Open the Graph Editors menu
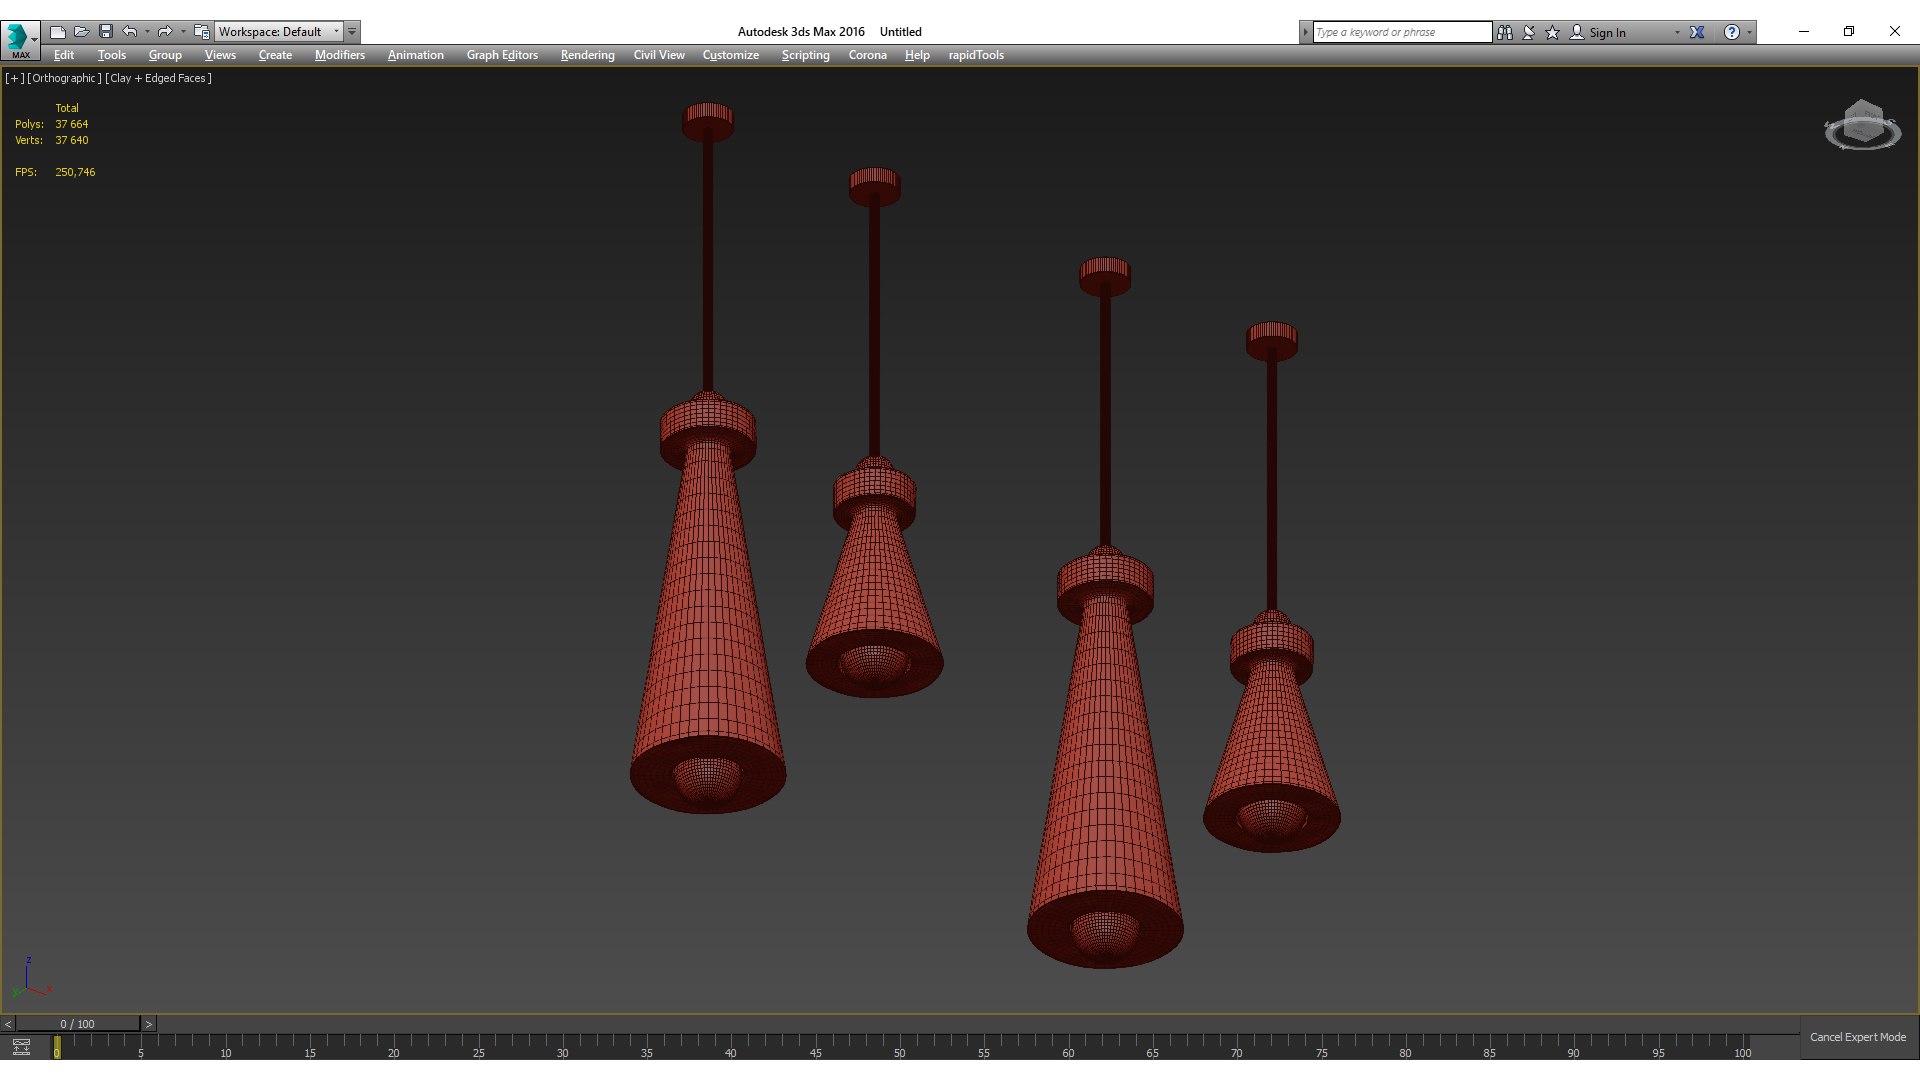The image size is (1920, 1080). [x=502, y=55]
